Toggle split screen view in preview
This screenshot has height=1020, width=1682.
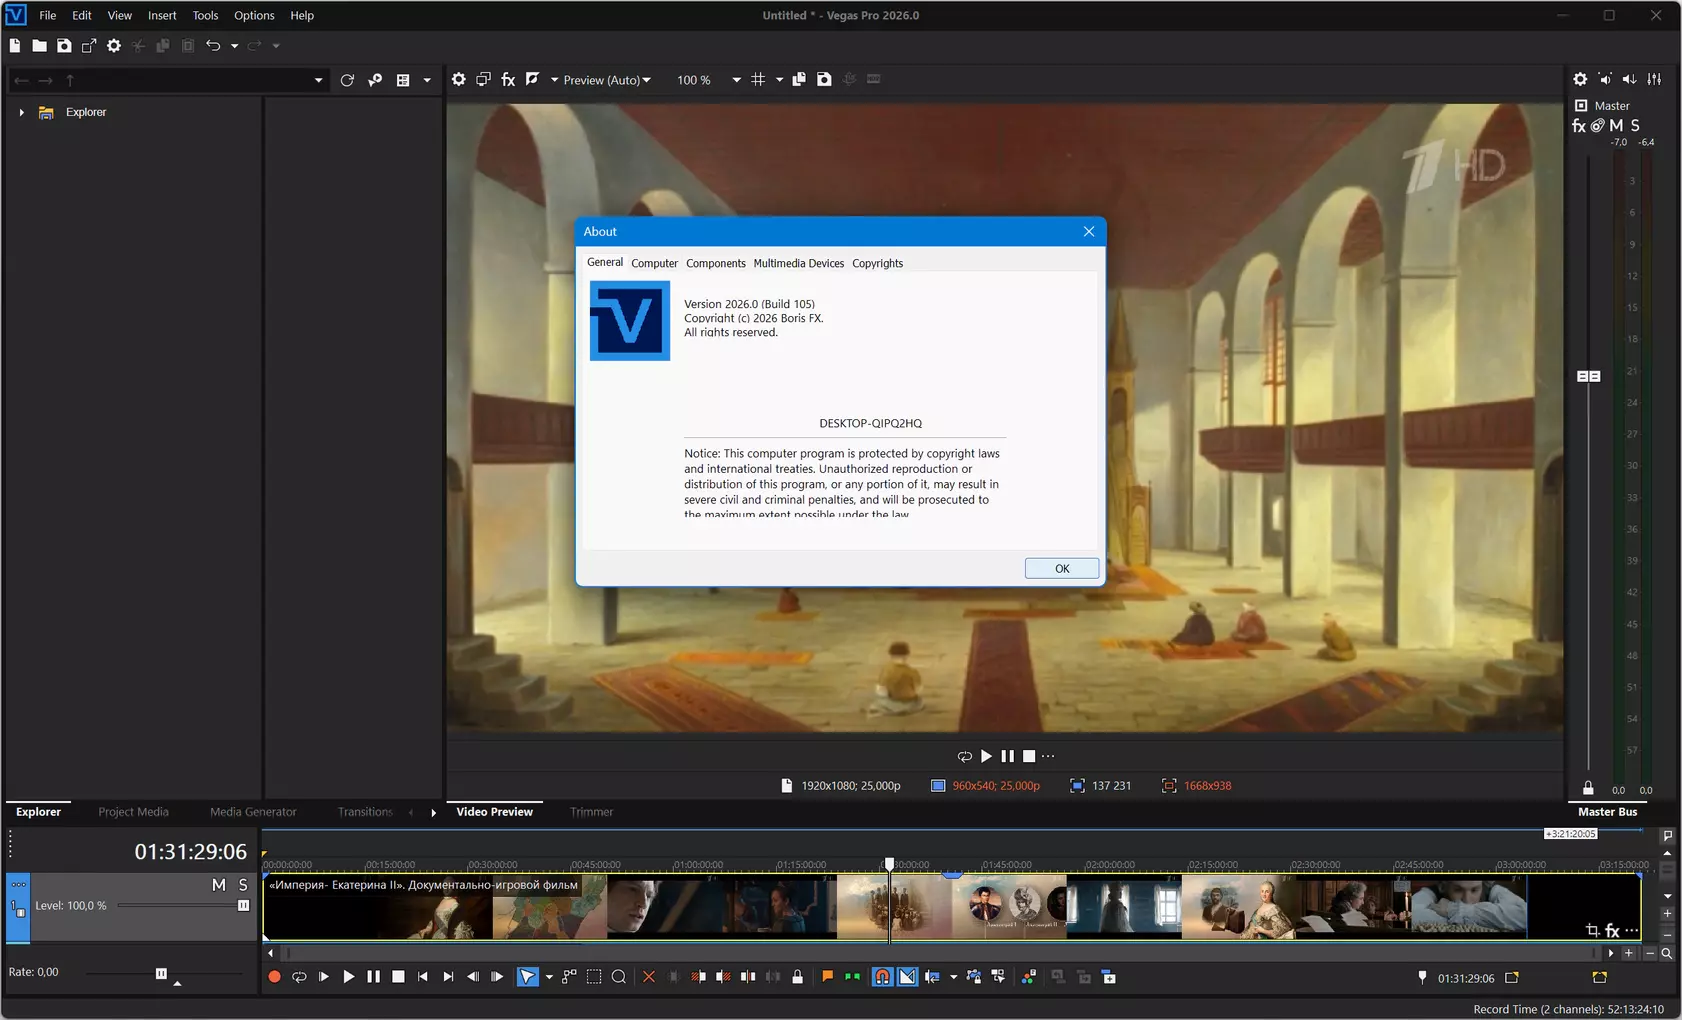(x=532, y=80)
